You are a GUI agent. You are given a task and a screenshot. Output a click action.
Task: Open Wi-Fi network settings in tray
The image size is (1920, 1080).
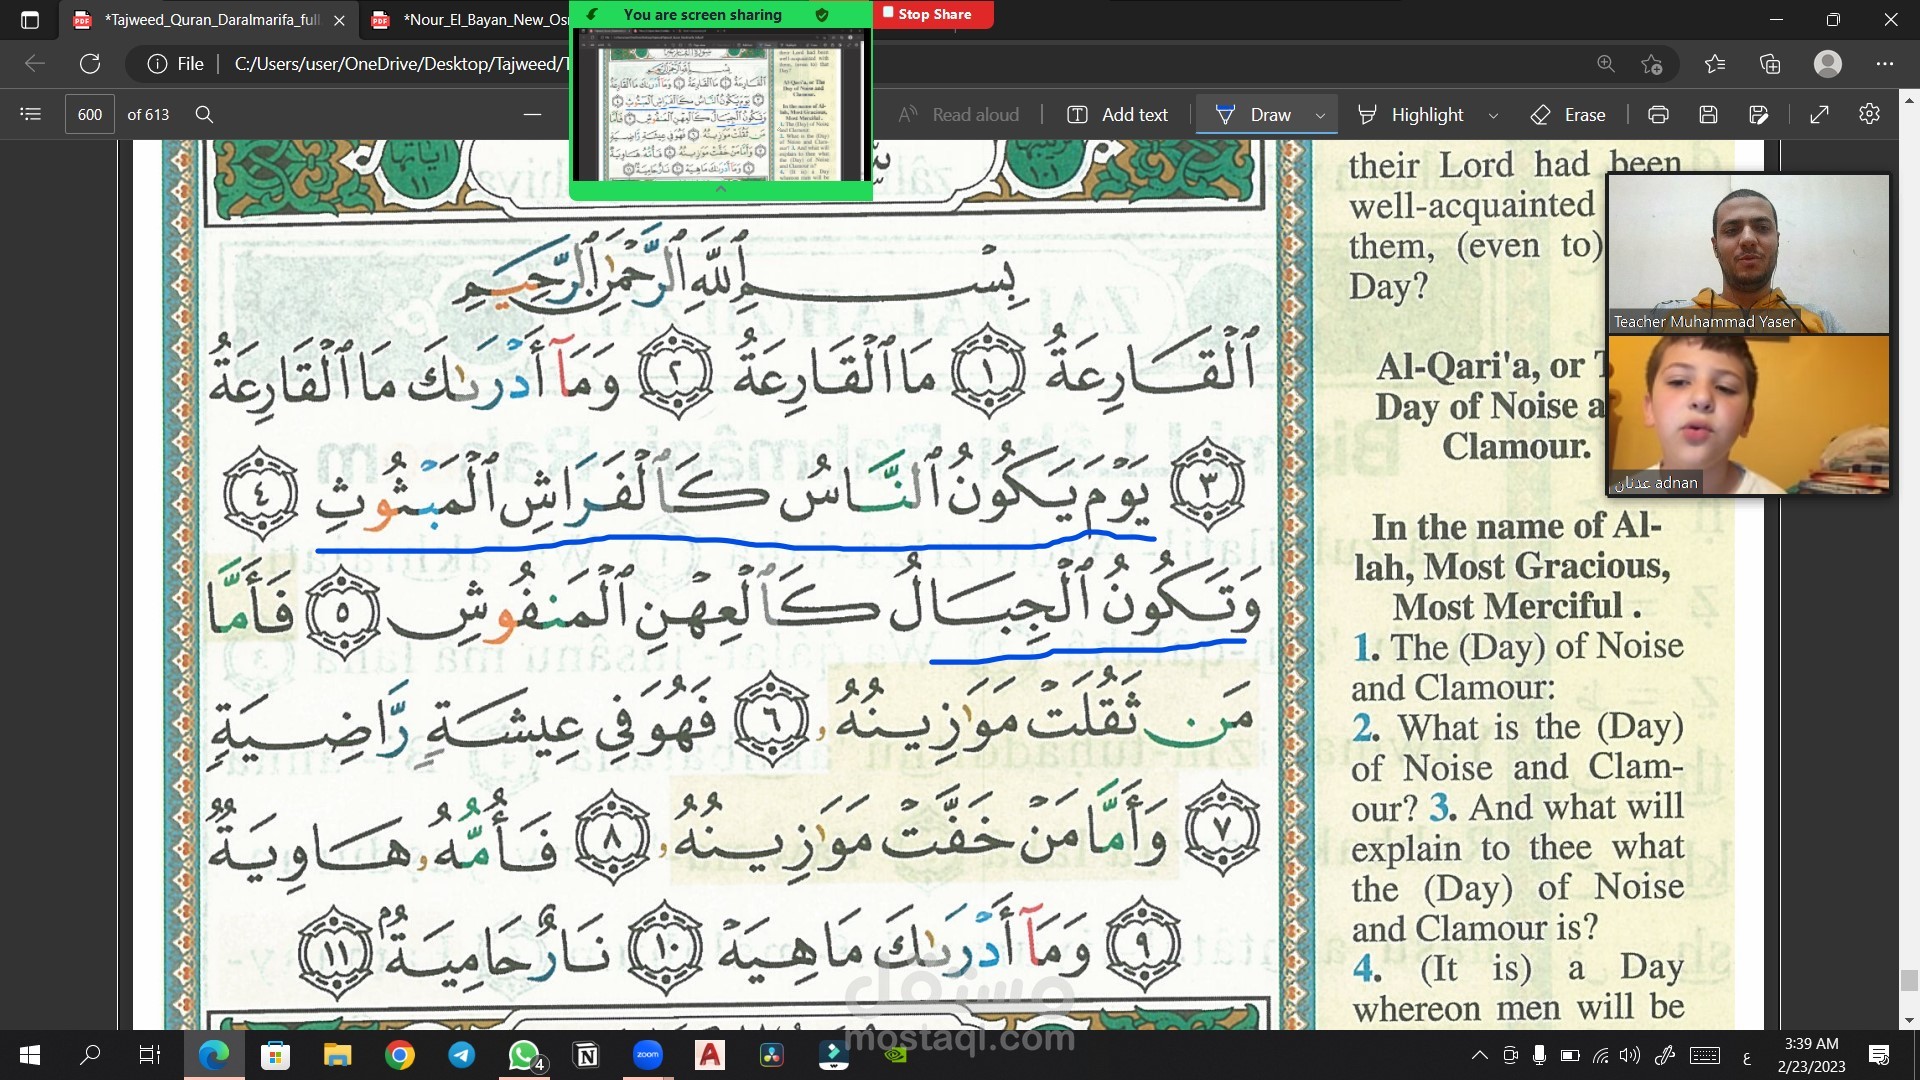1601,1055
